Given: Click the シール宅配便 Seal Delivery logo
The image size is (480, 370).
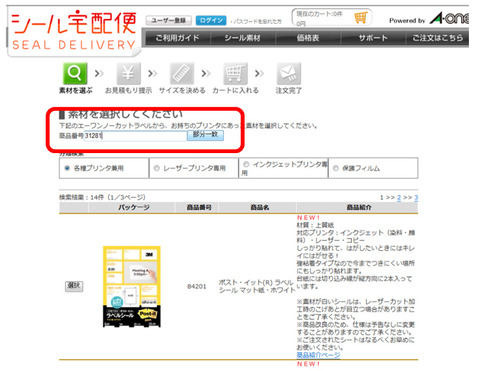Looking at the screenshot, I should tap(74, 31).
